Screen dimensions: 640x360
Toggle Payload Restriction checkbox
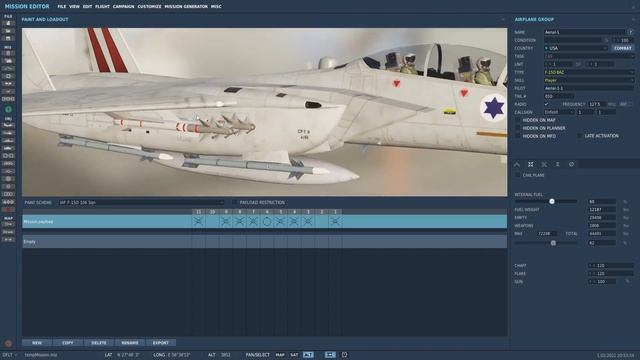tap(234, 202)
